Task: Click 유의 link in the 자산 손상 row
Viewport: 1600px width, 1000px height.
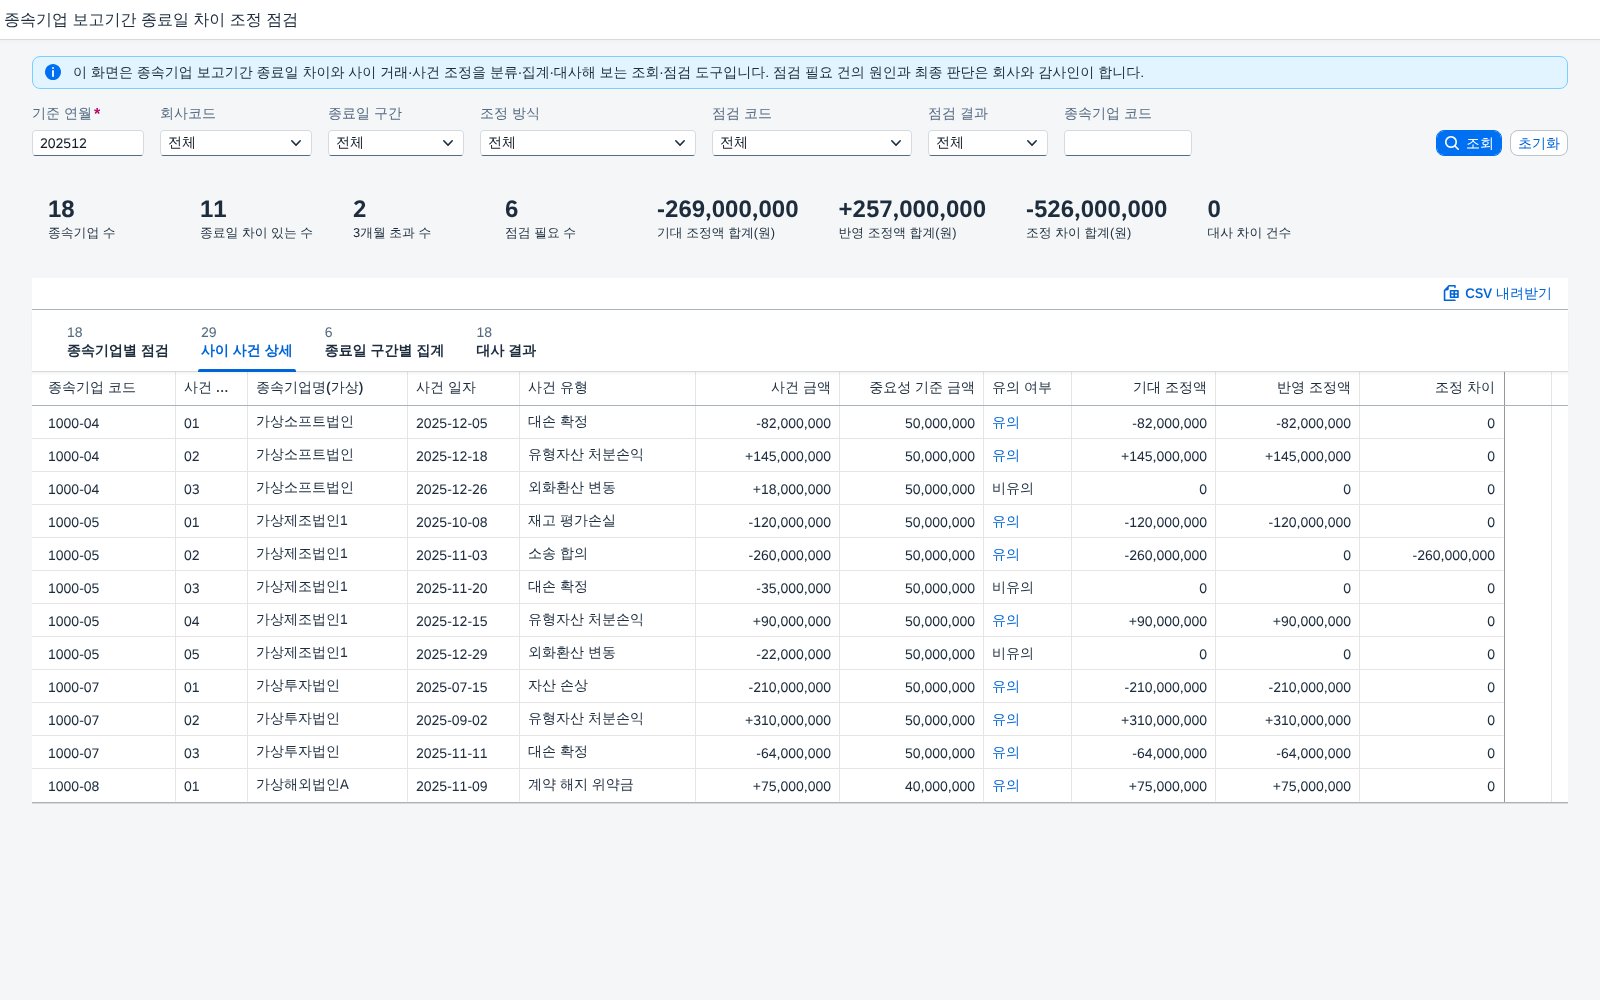Action: pyautogui.click(x=1006, y=686)
